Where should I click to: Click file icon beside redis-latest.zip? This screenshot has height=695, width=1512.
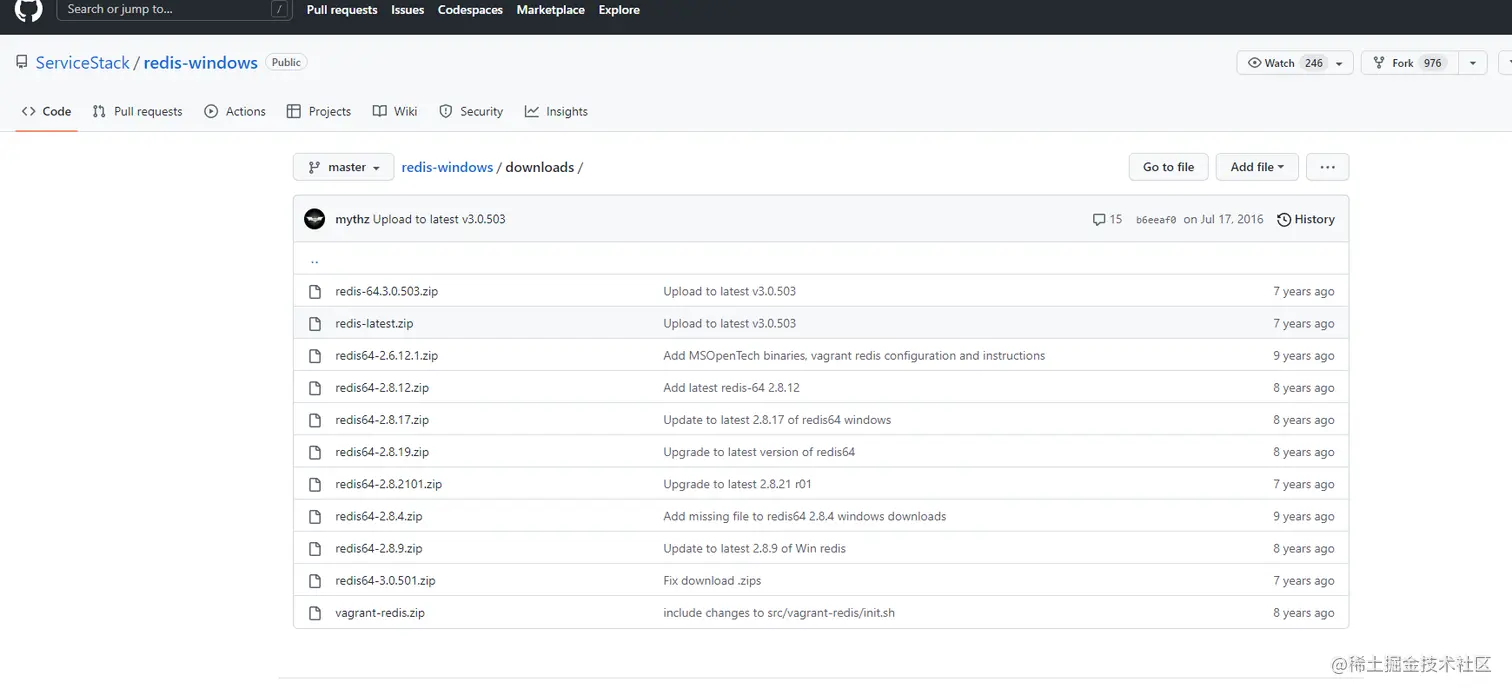point(315,324)
